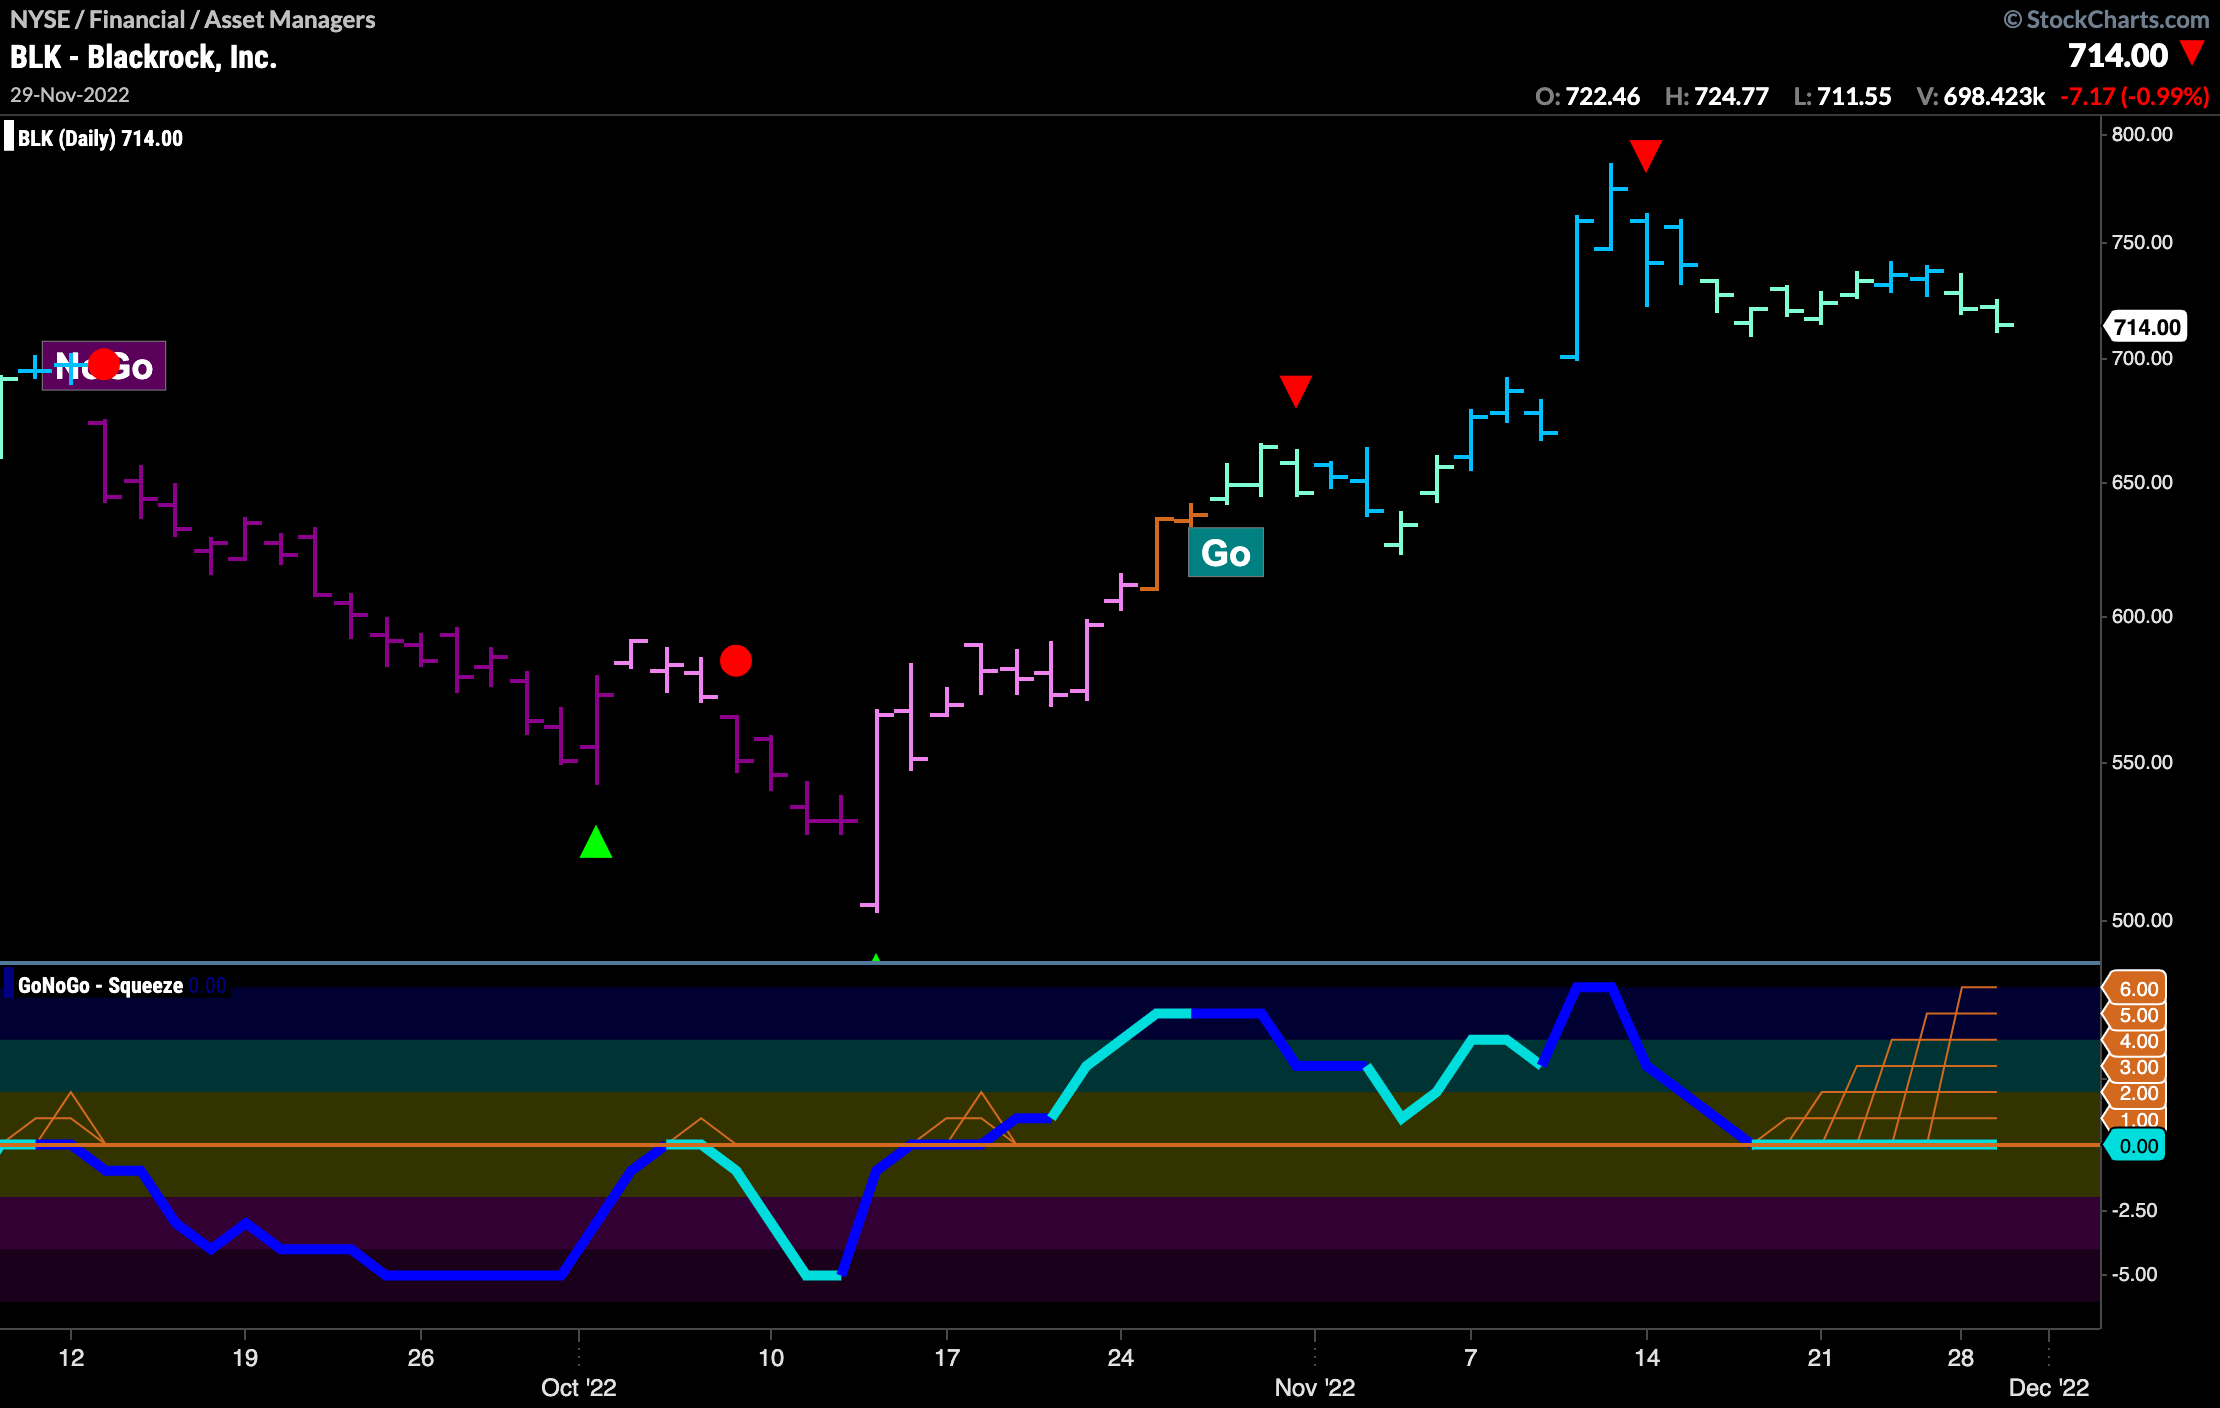Viewport: 2220px width, 1408px height.
Task: Click the date label 28 on the time axis
Action: tap(1961, 1357)
